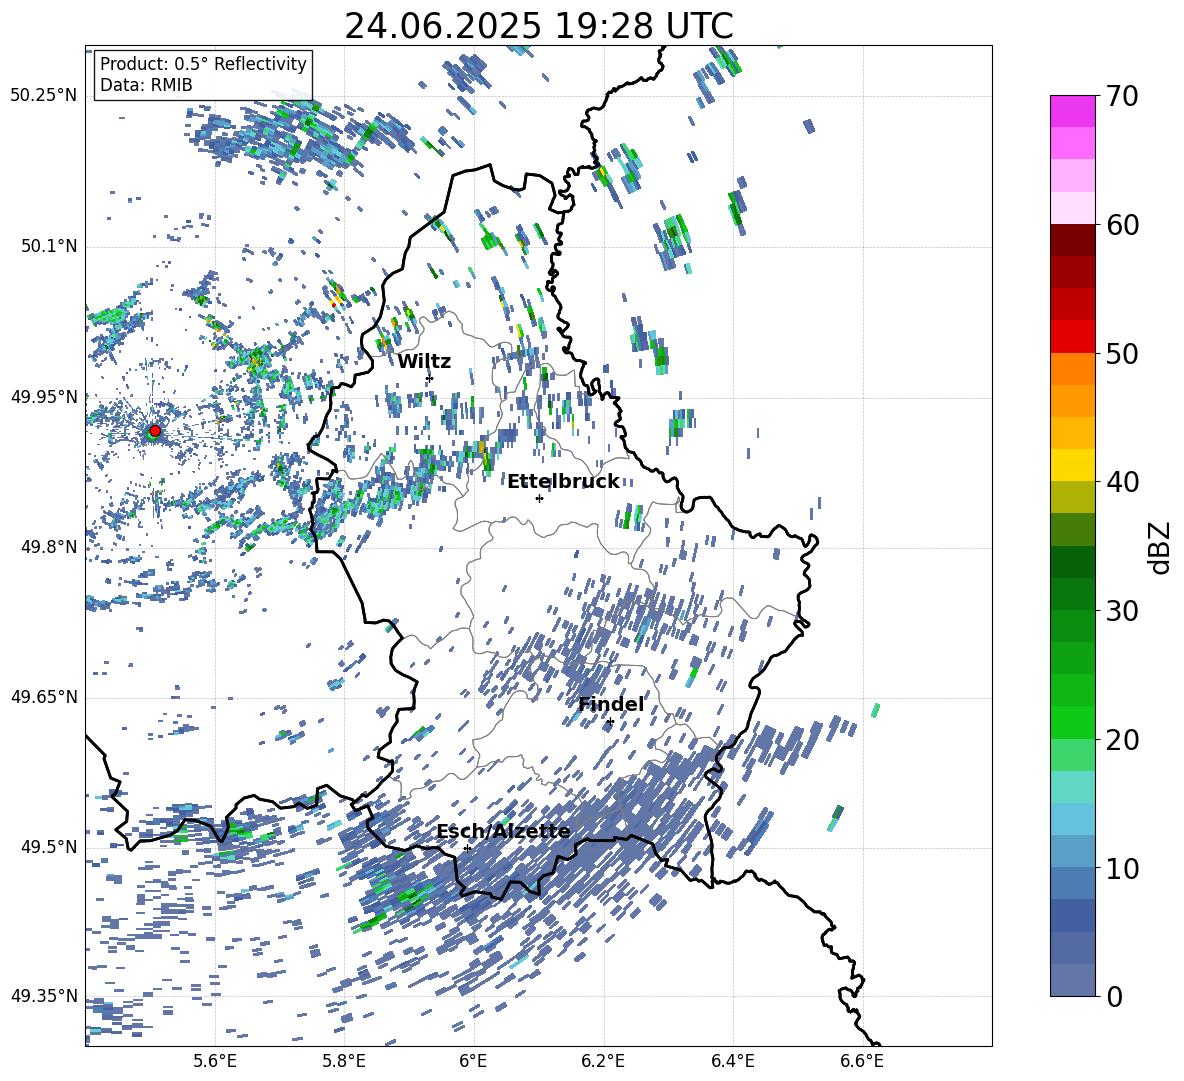Click the Ettelbruck cross marker
Screen dimensions: 1184x1081
click(539, 498)
